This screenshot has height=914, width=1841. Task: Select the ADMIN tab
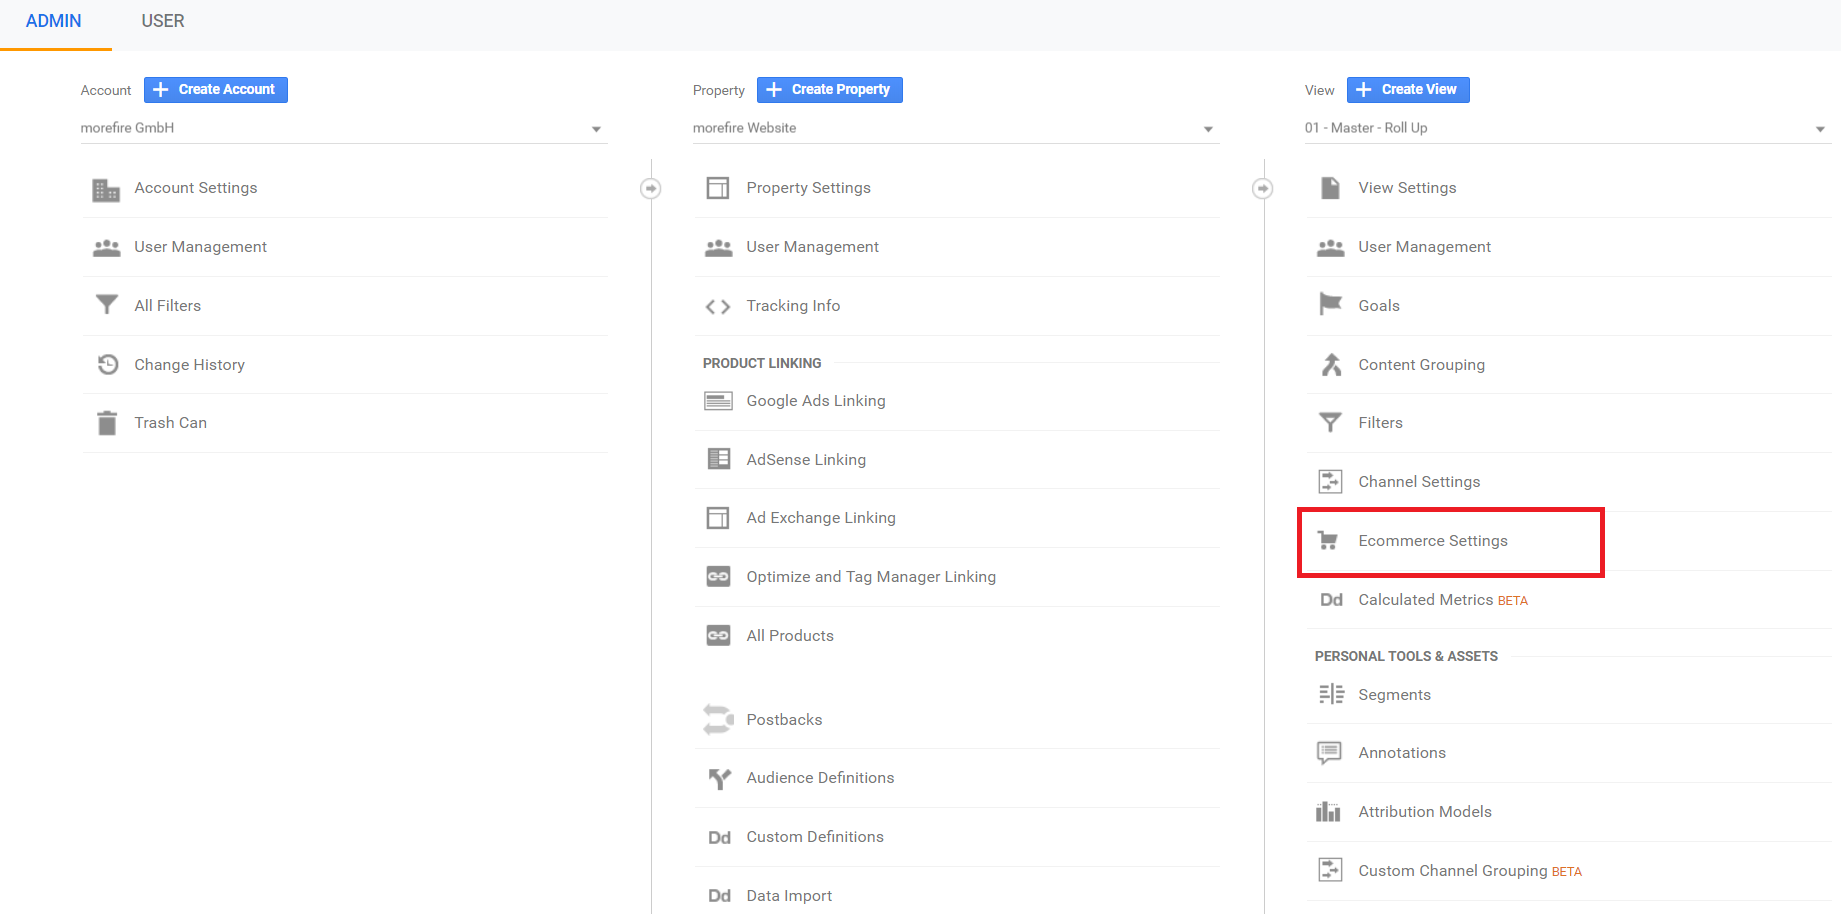54,20
